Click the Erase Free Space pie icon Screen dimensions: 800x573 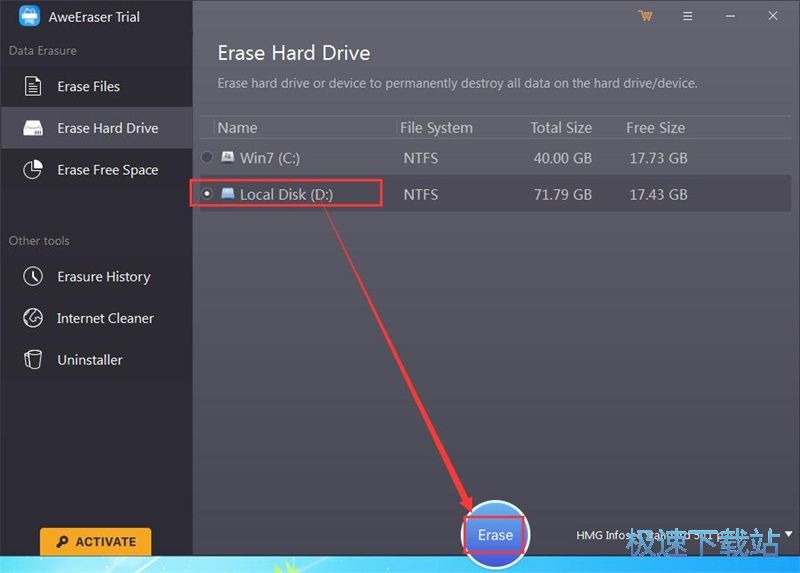33,169
